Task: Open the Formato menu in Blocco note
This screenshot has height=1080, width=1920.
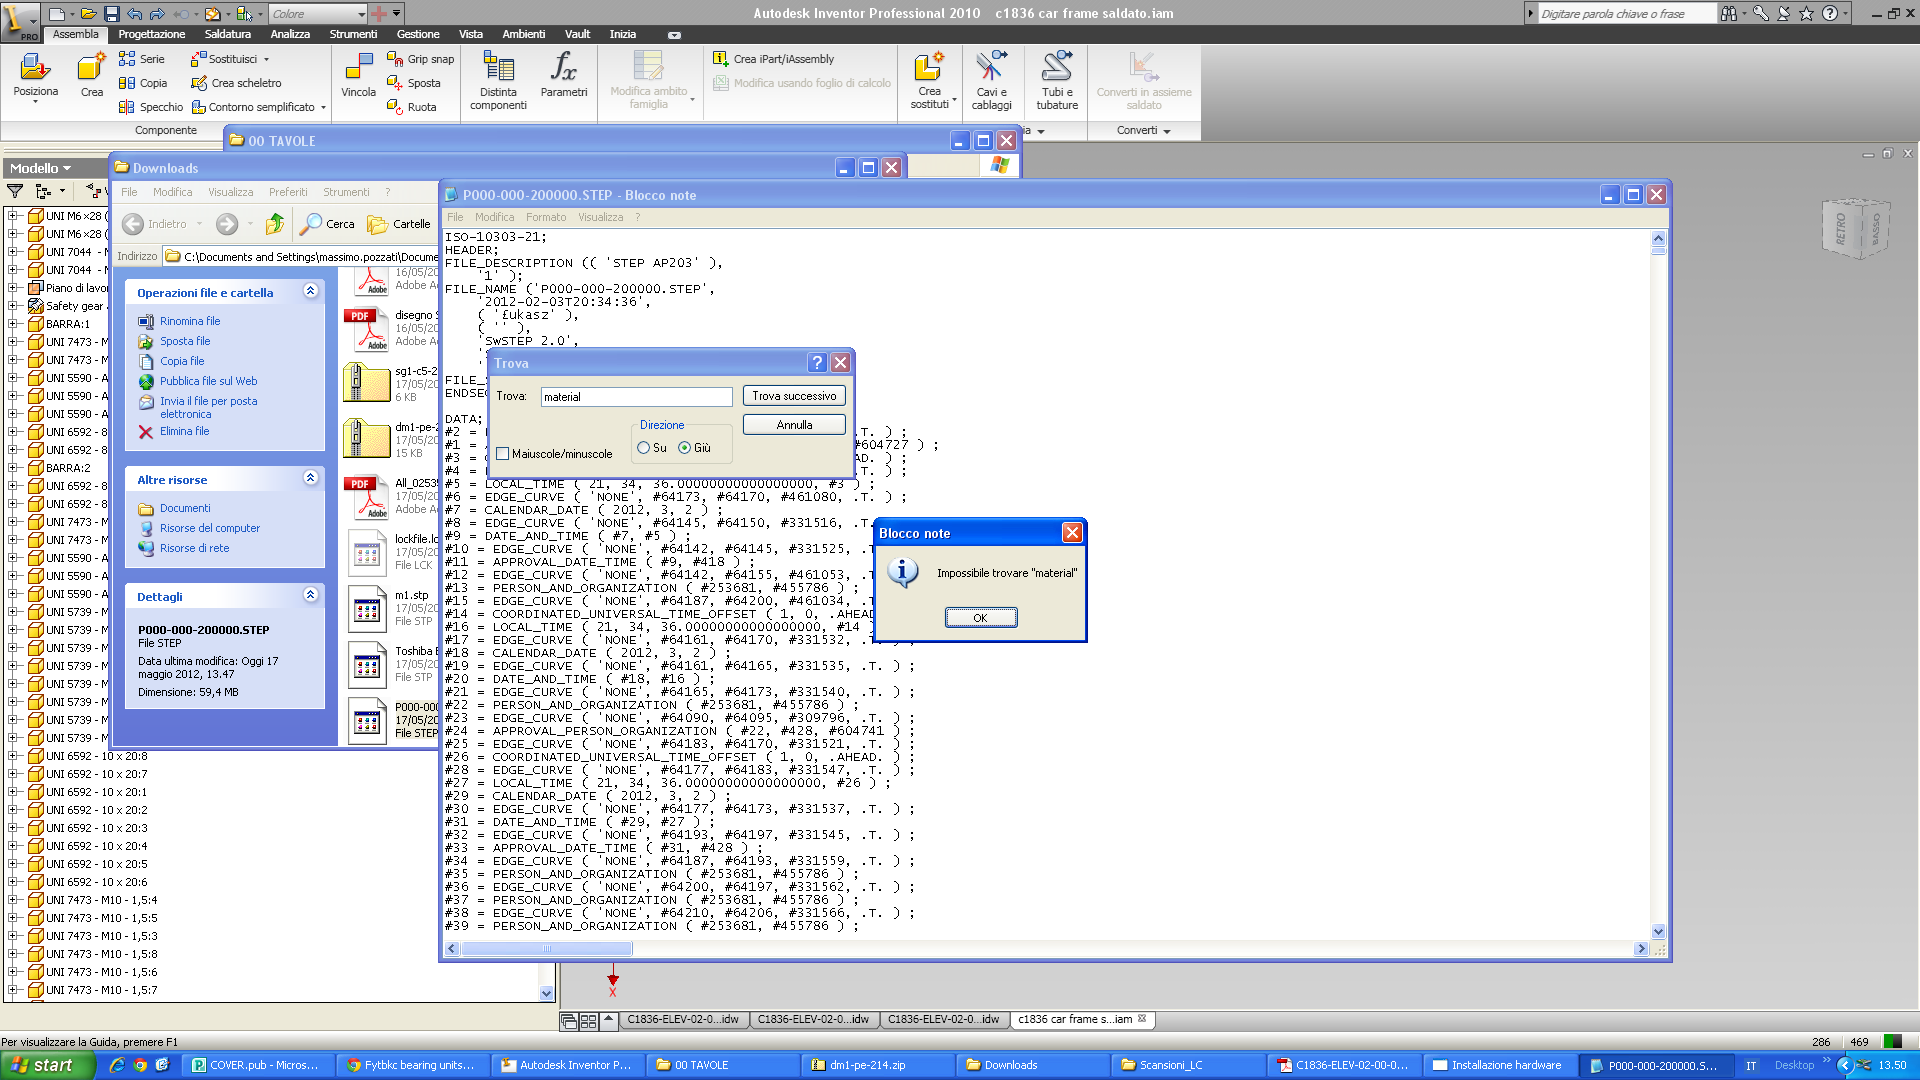Action: pyautogui.click(x=546, y=217)
